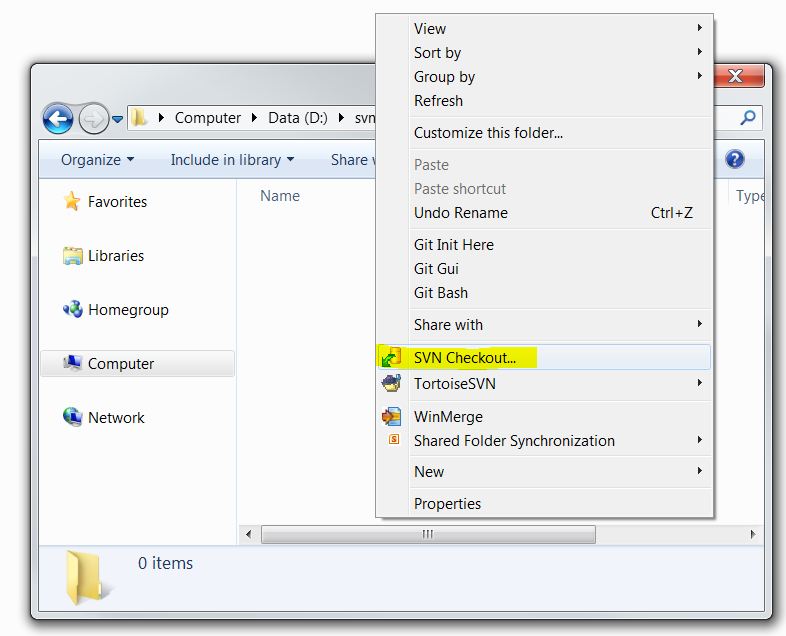Click the blue Back arrow button
Image resolution: width=786 pixels, height=636 pixels.
58,119
